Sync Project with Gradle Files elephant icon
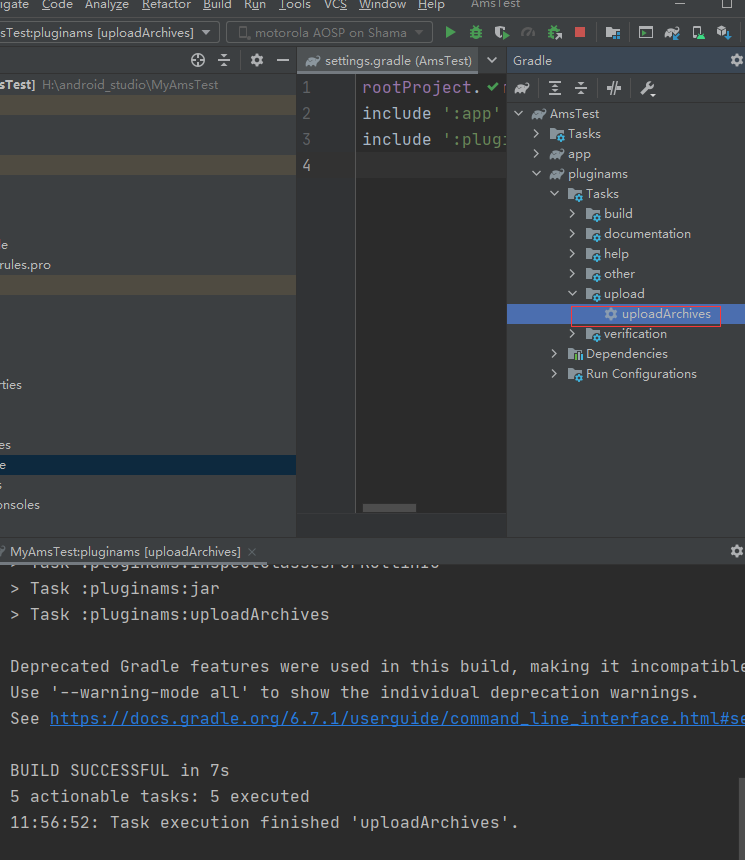 tap(672, 32)
